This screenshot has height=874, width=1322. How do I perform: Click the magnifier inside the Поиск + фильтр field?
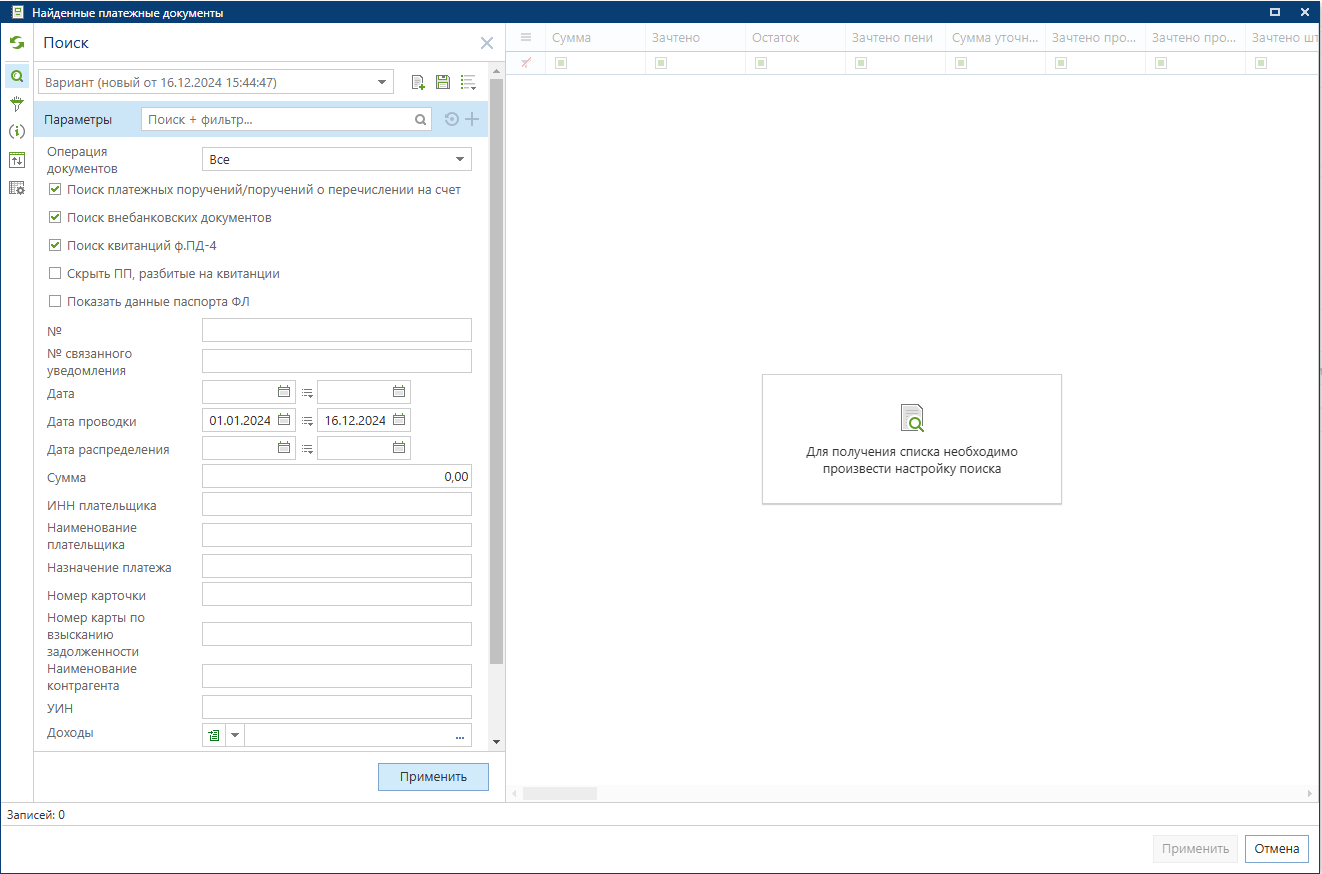[421, 120]
